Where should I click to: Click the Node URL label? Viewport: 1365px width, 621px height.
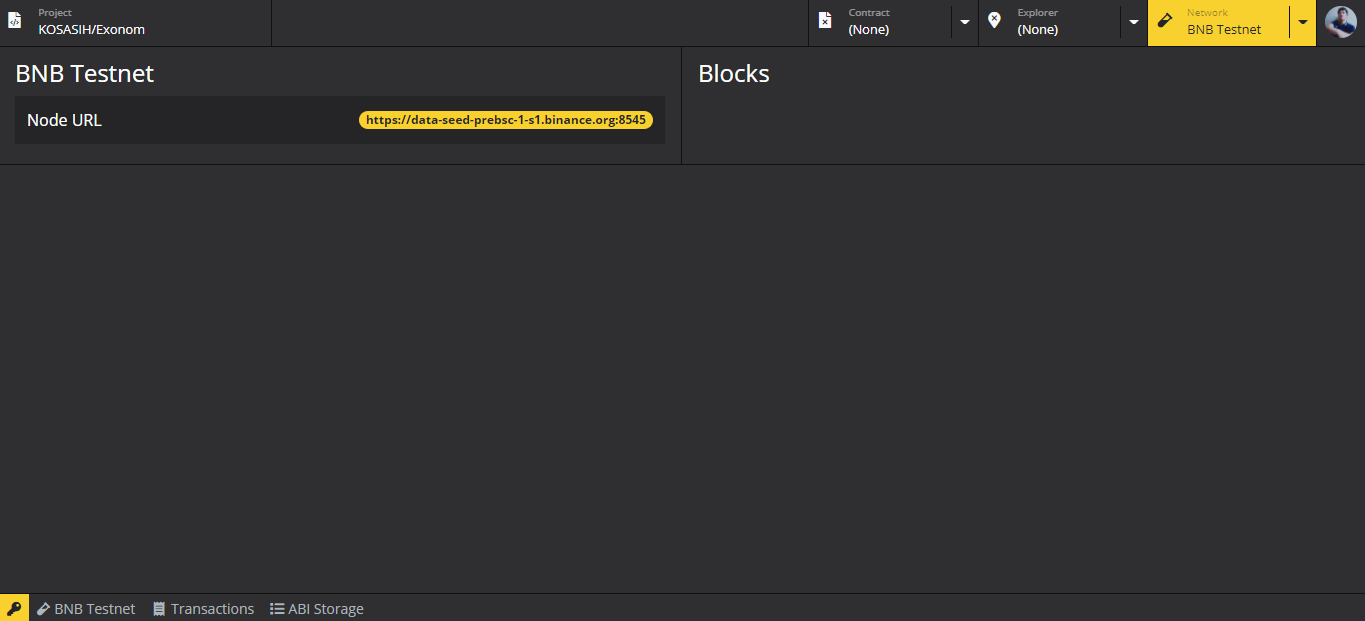(x=64, y=120)
